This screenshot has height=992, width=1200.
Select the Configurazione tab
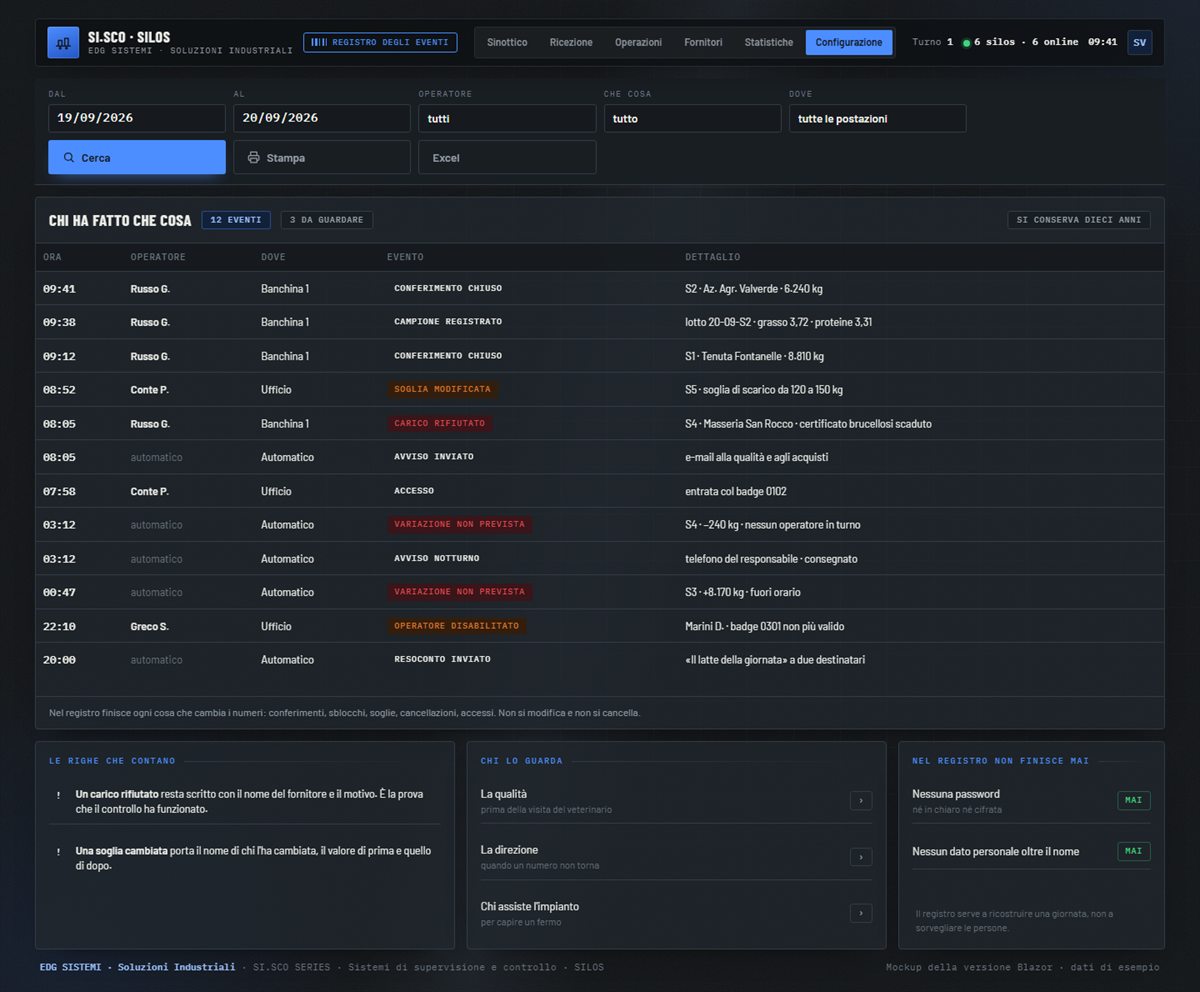(x=849, y=42)
